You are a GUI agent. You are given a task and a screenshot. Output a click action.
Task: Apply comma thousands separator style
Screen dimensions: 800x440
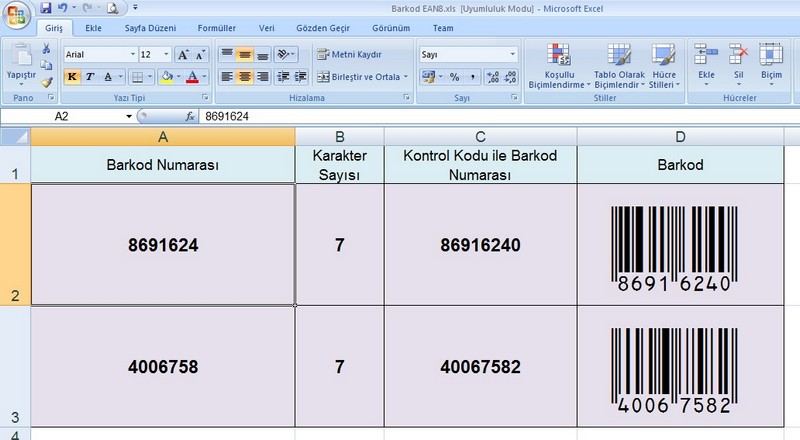coord(472,77)
